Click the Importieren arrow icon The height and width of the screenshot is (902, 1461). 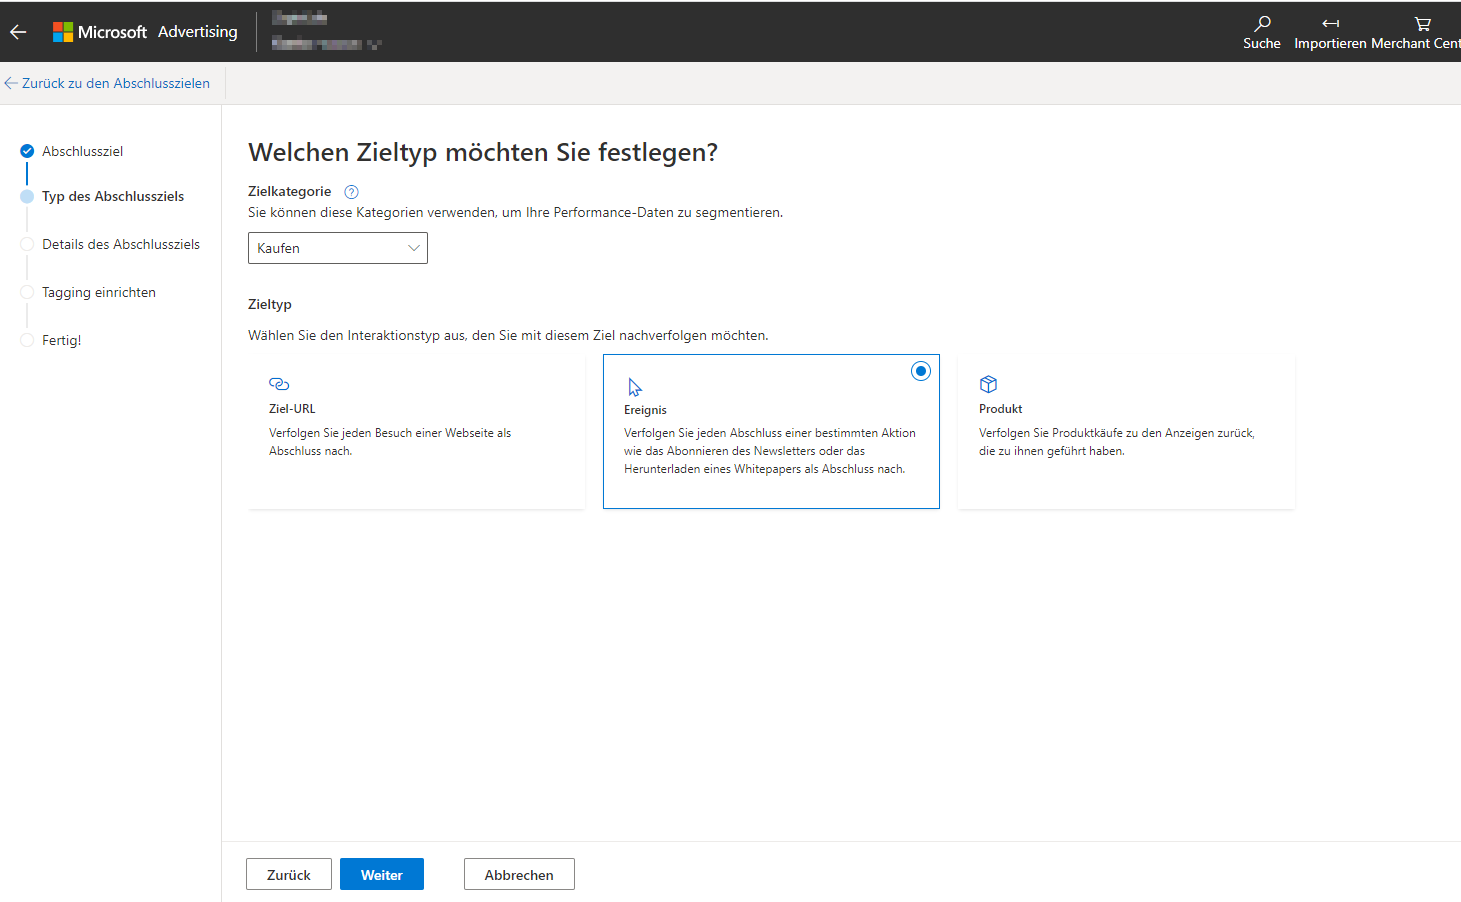[1330, 23]
